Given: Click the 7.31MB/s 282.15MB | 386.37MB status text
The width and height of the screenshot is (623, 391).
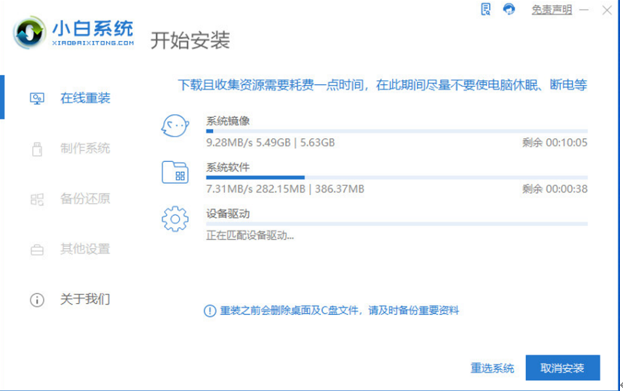Looking at the screenshot, I should (285, 189).
